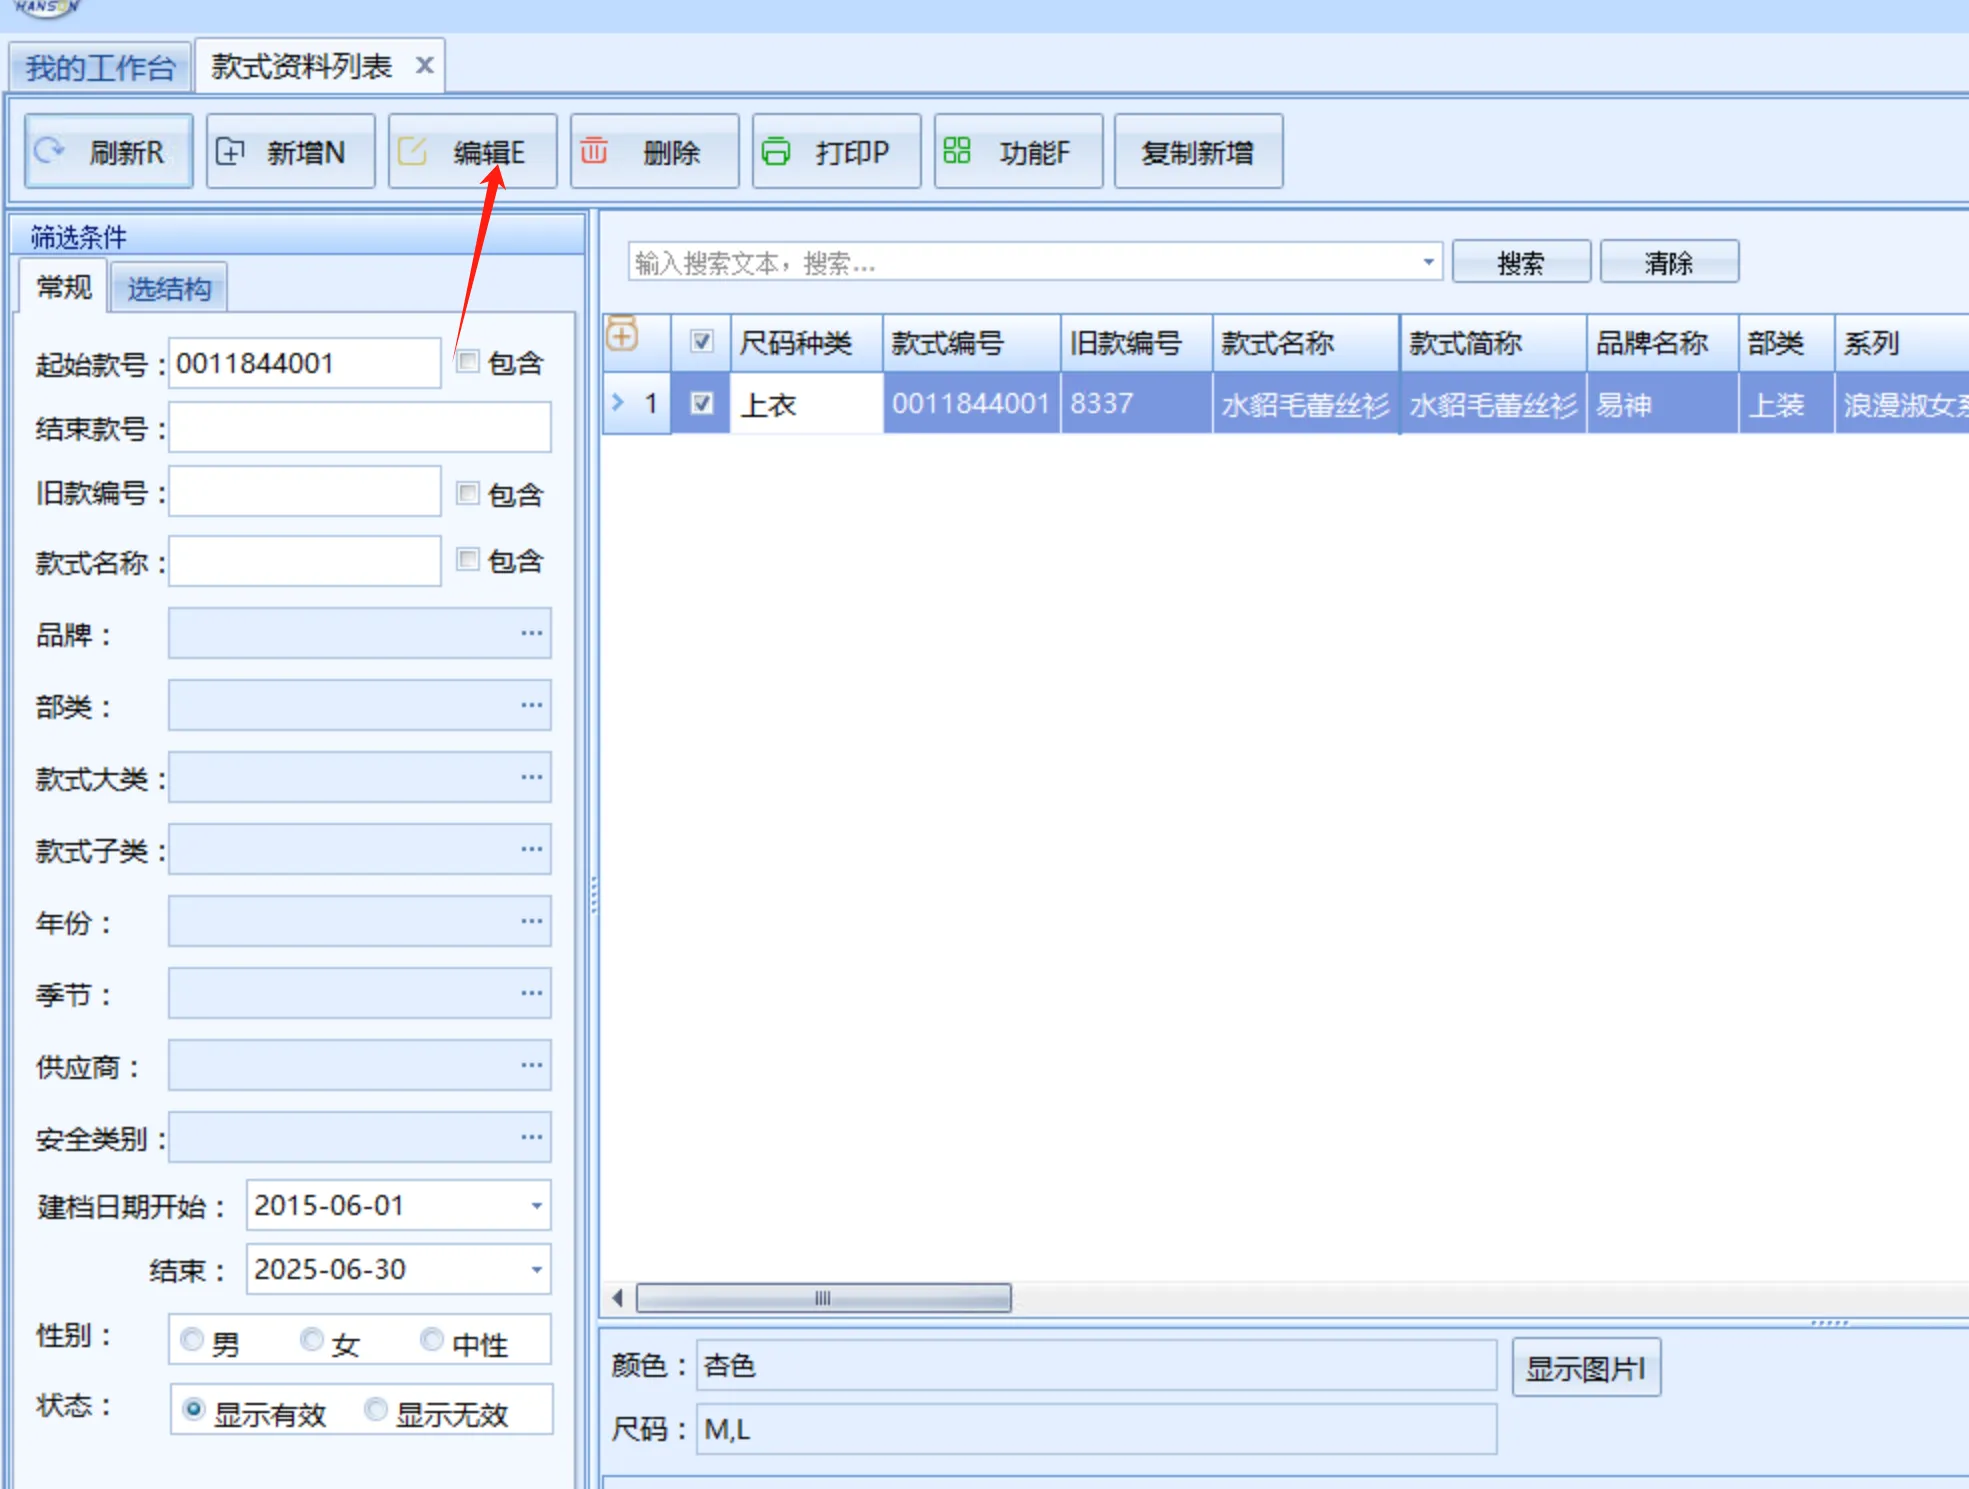Open the 功能F functions grid icon
1969x1489 pixels.
coord(957,151)
